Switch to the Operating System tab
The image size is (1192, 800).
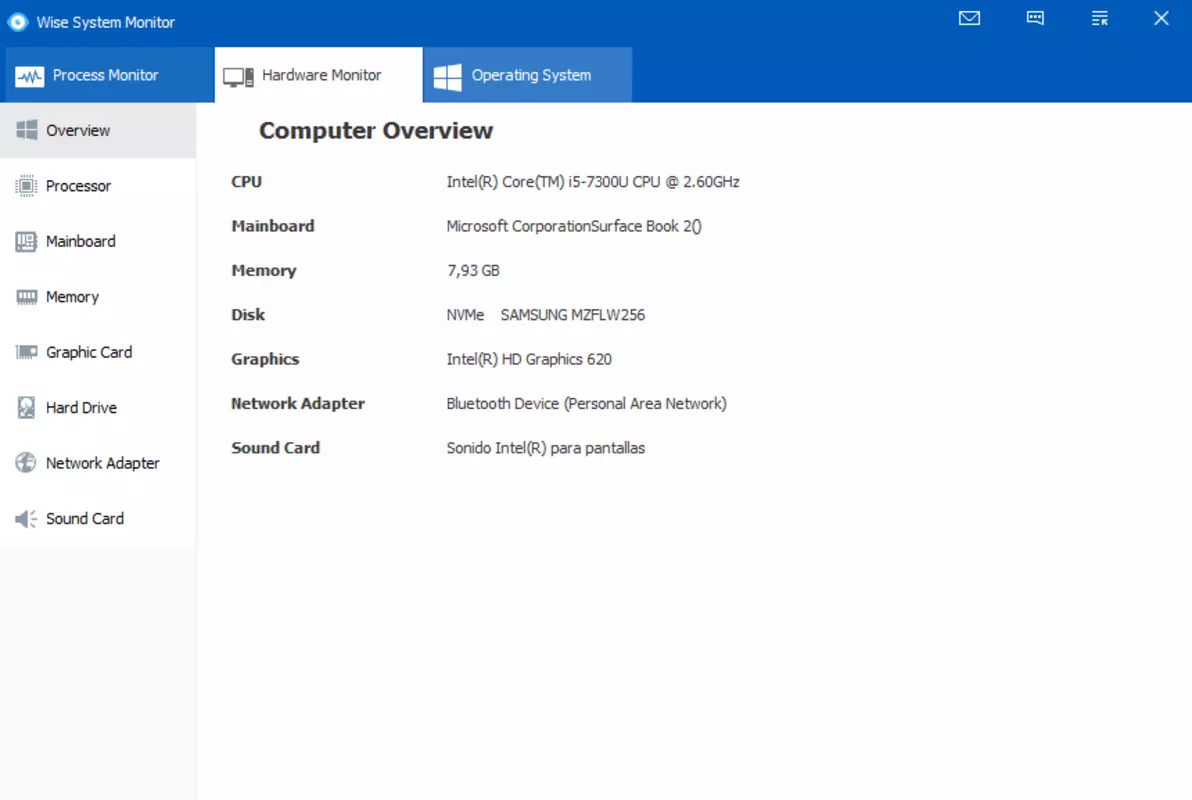(x=528, y=75)
